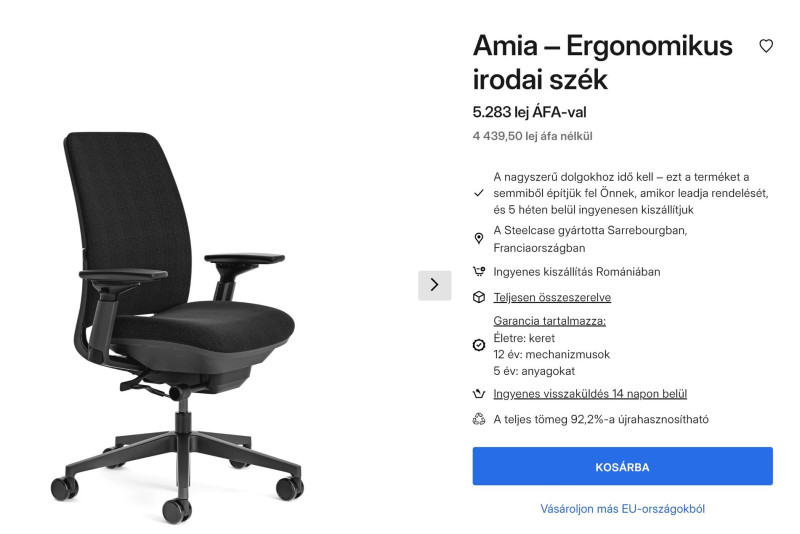Open the Garancia tartalmazza link
The width and height of the screenshot is (800, 534).
pos(549,321)
